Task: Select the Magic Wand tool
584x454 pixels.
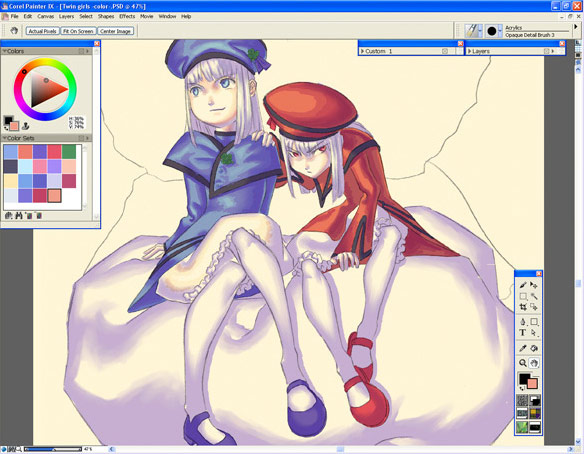Action: click(x=534, y=296)
